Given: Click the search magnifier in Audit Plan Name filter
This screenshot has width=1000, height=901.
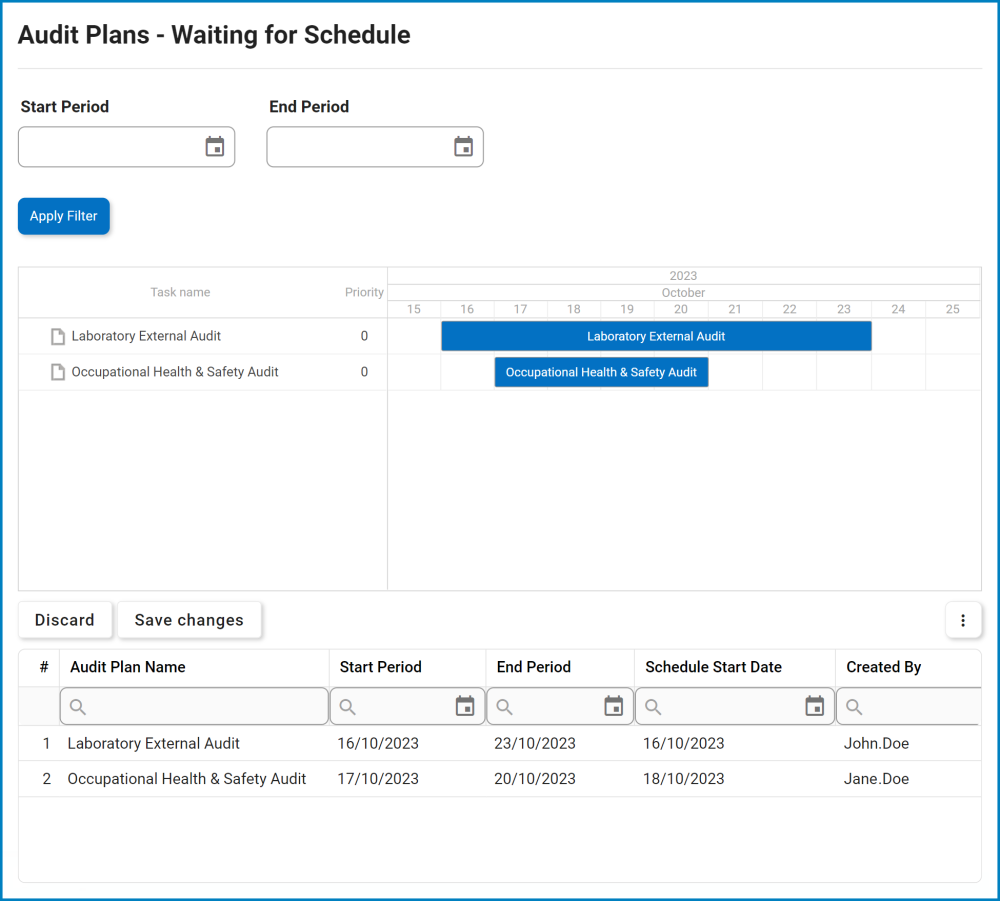Looking at the screenshot, I should click(77, 706).
